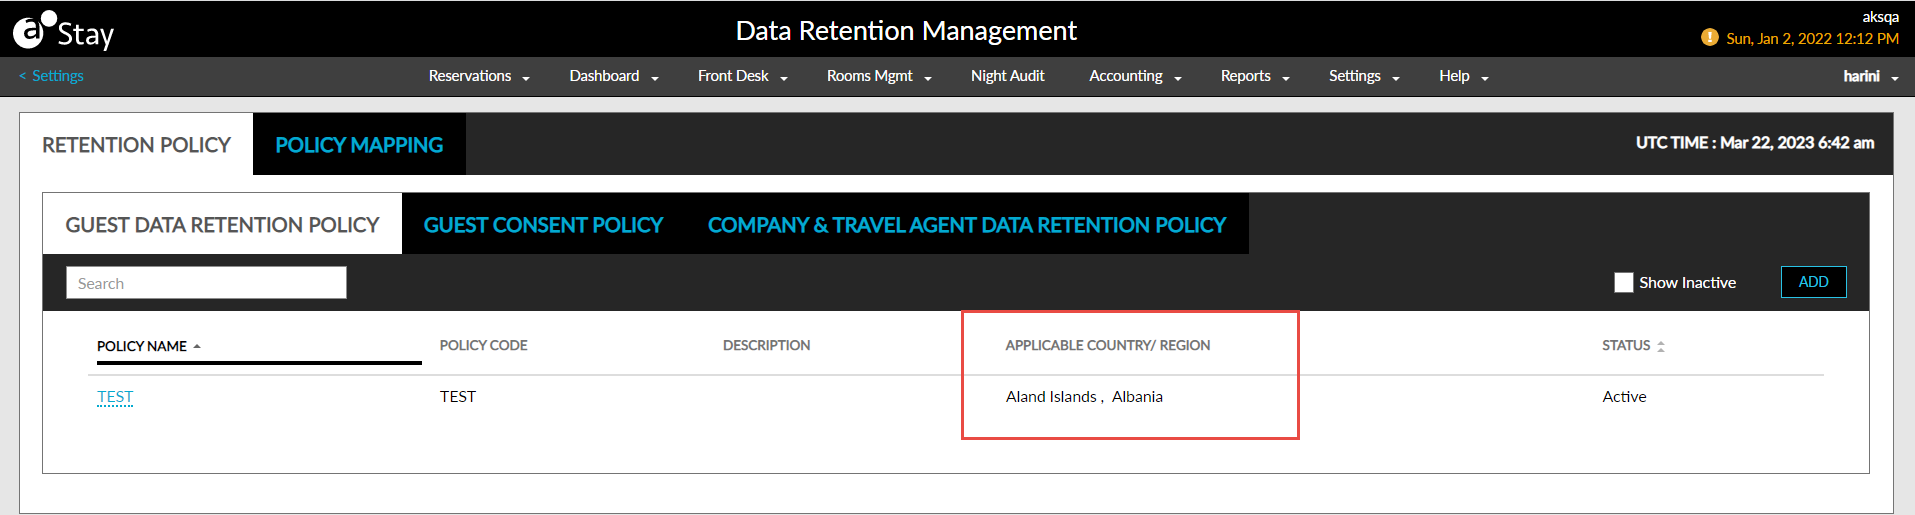Open the Dashboard dropdown
Viewport: 1915px width, 515px height.
click(x=613, y=77)
